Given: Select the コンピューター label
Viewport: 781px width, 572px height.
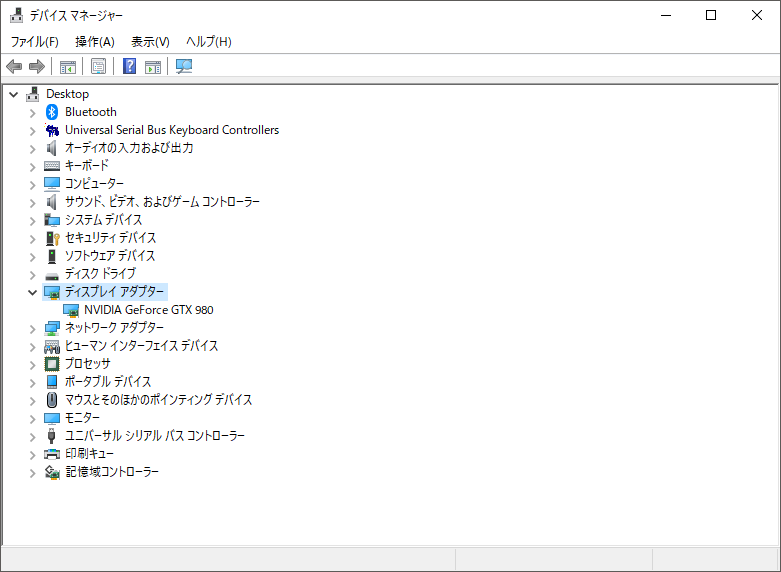Looking at the screenshot, I should pyautogui.click(x=94, y=183).
